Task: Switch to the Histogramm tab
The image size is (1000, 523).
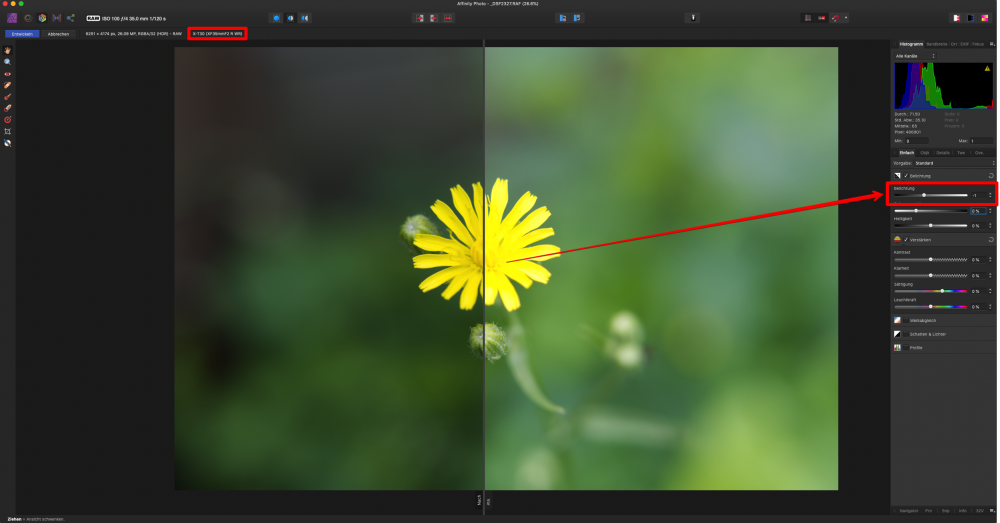Action: [x=911, y=44]
